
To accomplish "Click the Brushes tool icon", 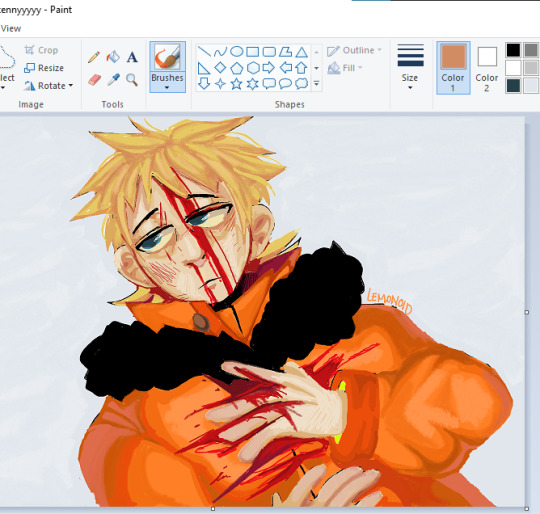I will click(167, 57).
